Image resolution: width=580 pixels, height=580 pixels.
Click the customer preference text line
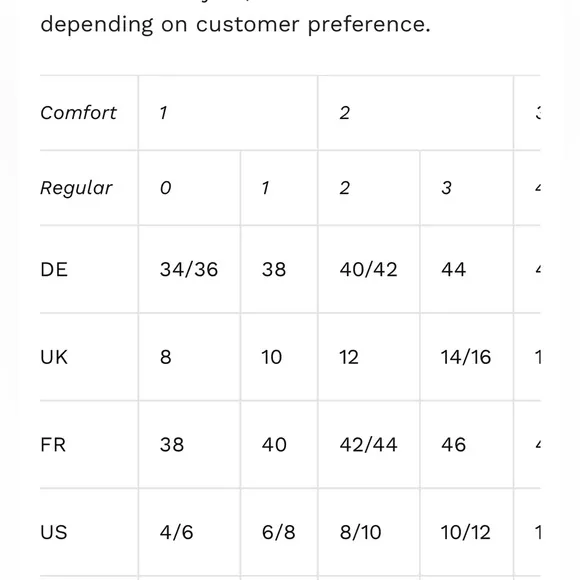(x=235, y=24)
